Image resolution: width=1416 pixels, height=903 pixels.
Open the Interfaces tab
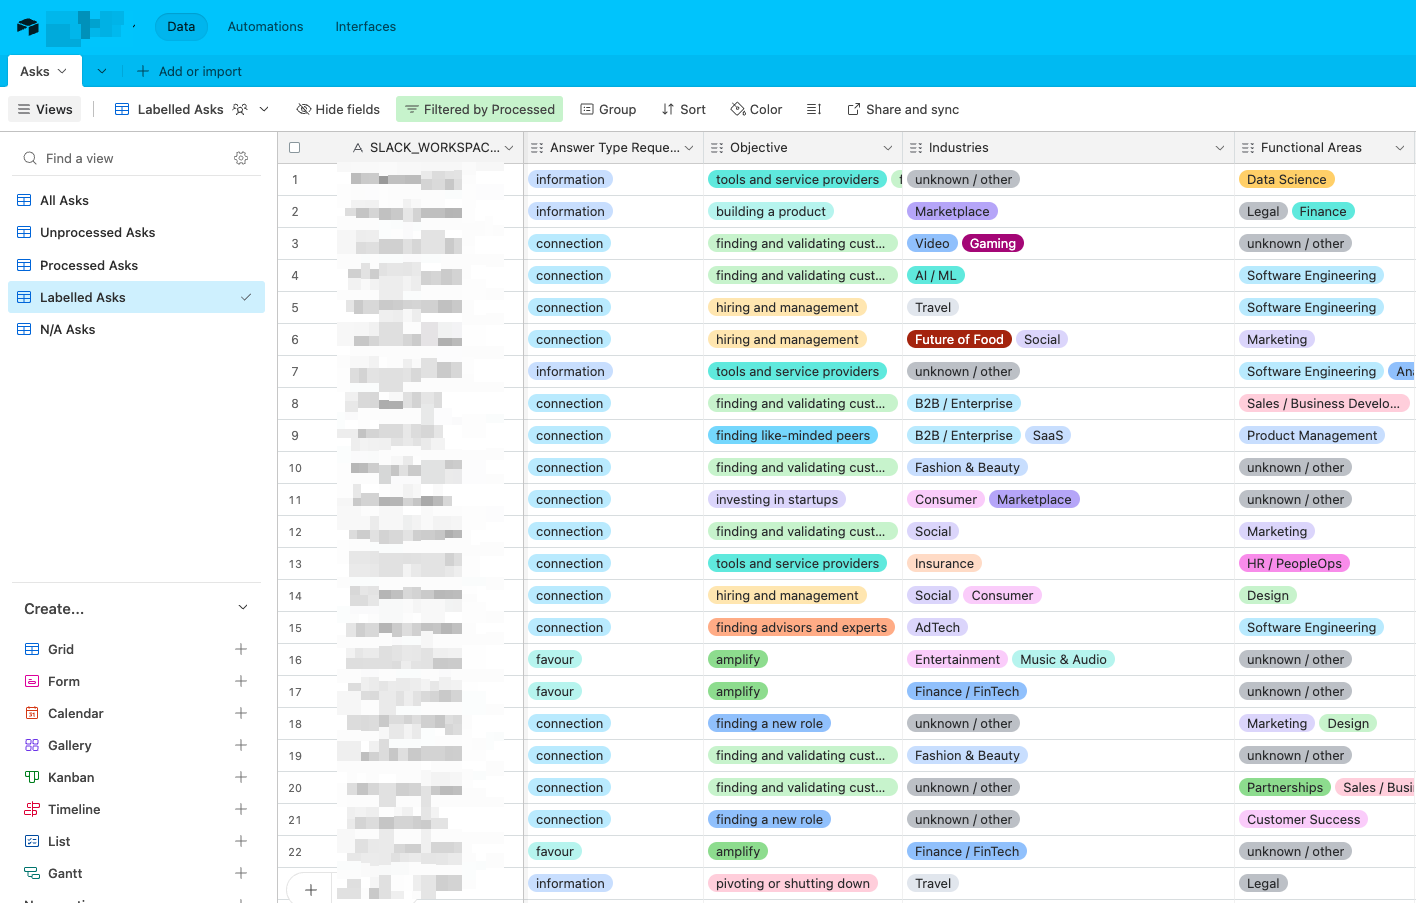pos(365,27)
